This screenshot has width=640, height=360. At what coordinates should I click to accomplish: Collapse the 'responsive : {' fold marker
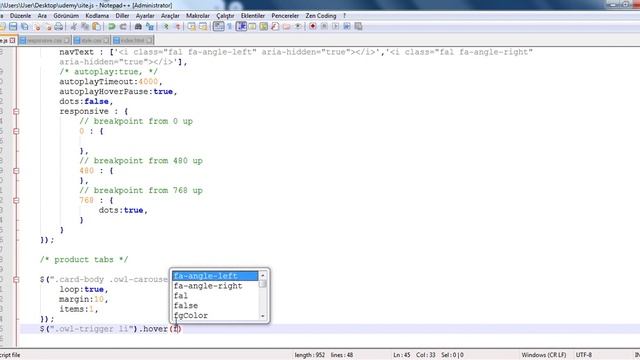coord(16,111)
